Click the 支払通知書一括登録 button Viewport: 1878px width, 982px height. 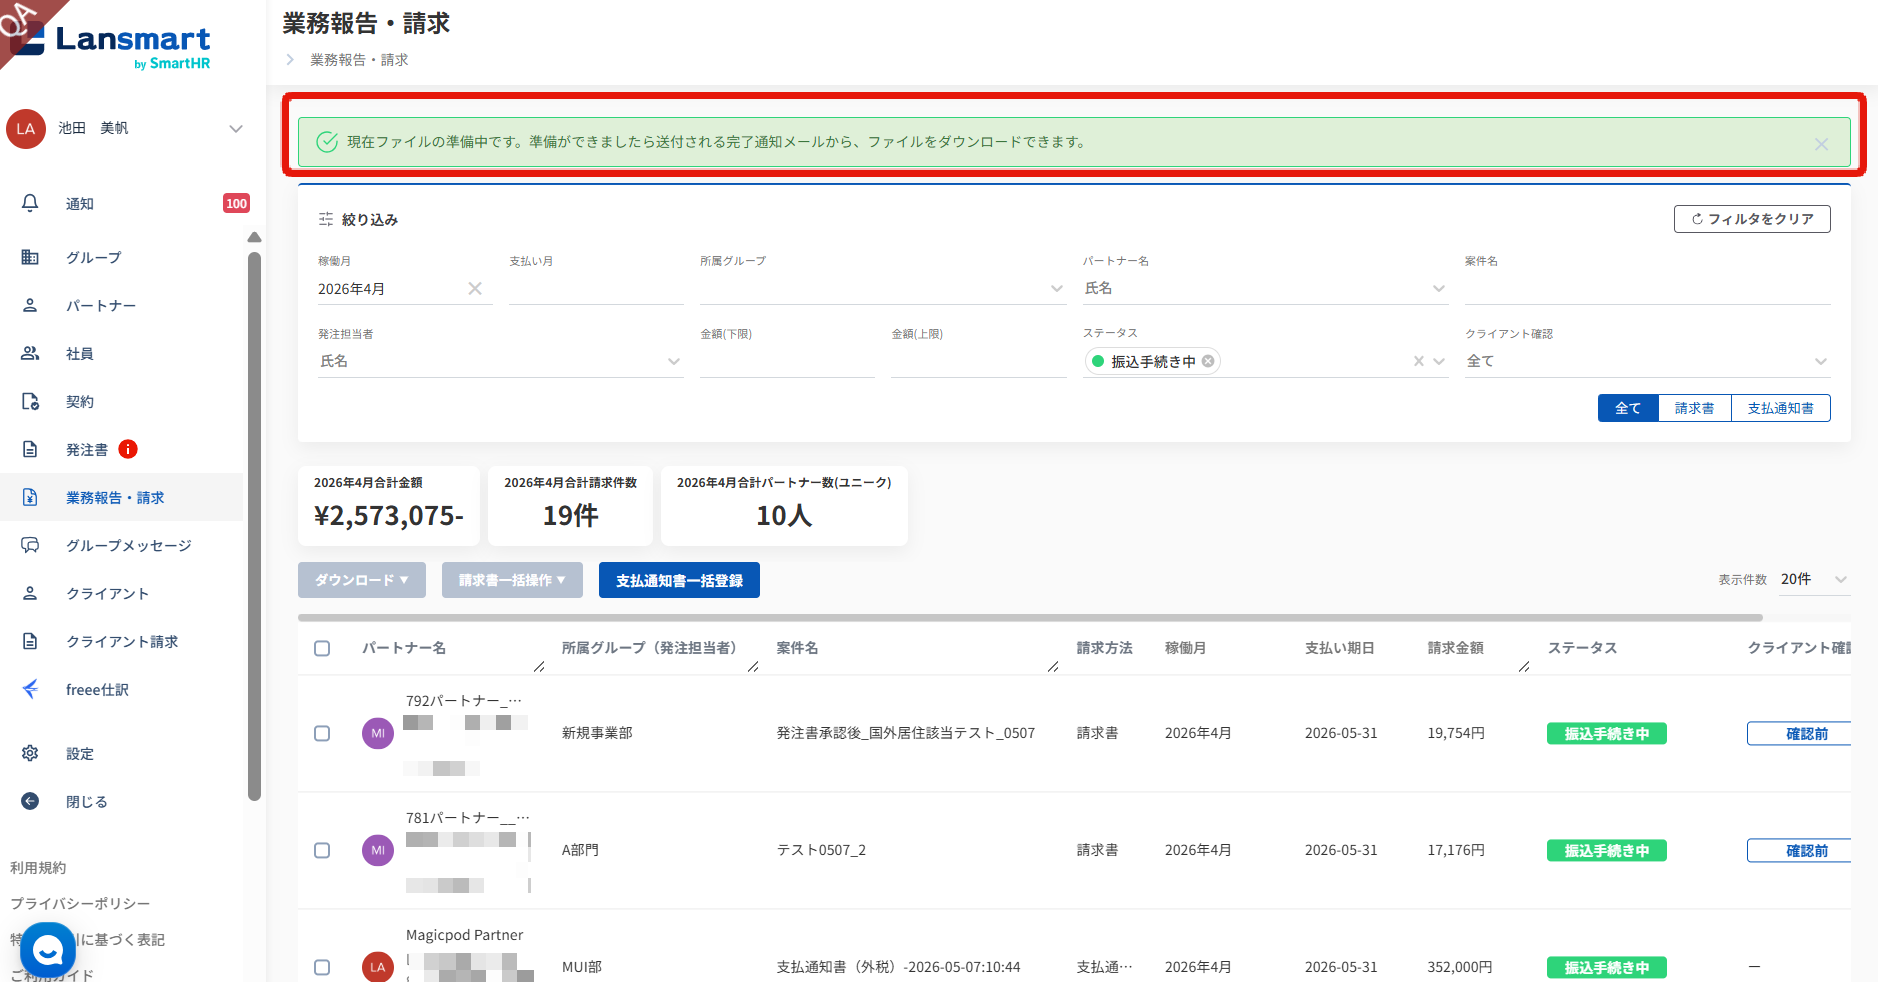coord(679,580)
